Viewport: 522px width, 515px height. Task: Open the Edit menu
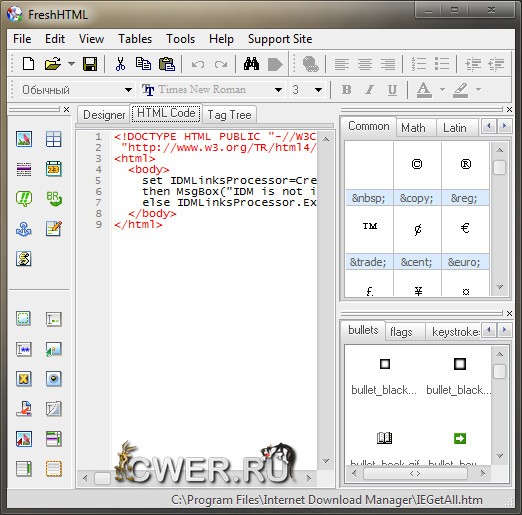click(55, 39)
